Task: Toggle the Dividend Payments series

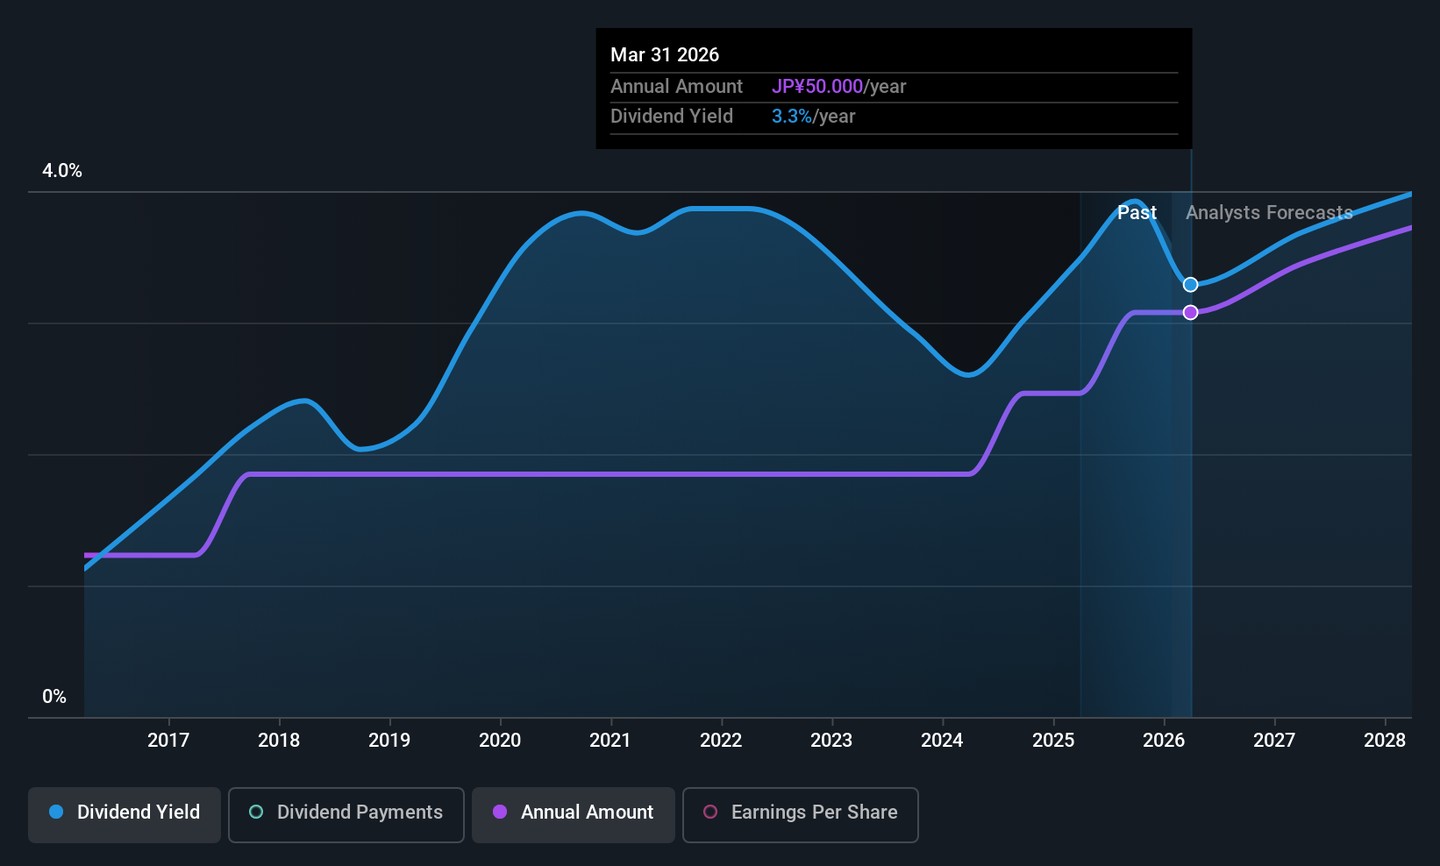Action: [x=346, y=814]
